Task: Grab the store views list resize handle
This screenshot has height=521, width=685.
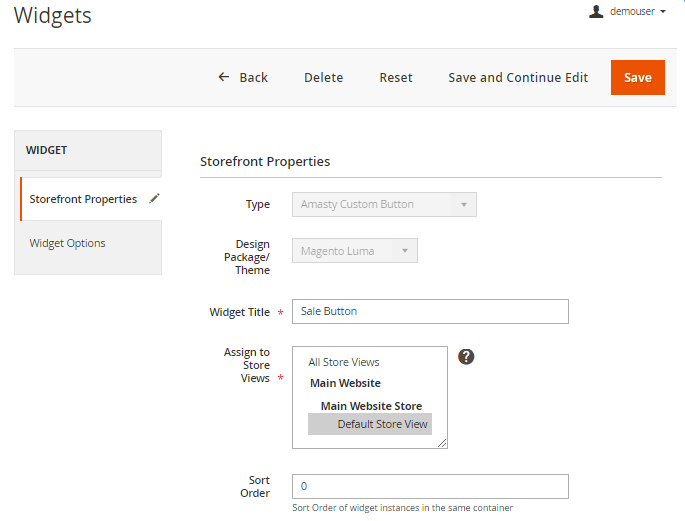Action: [442, 443]
